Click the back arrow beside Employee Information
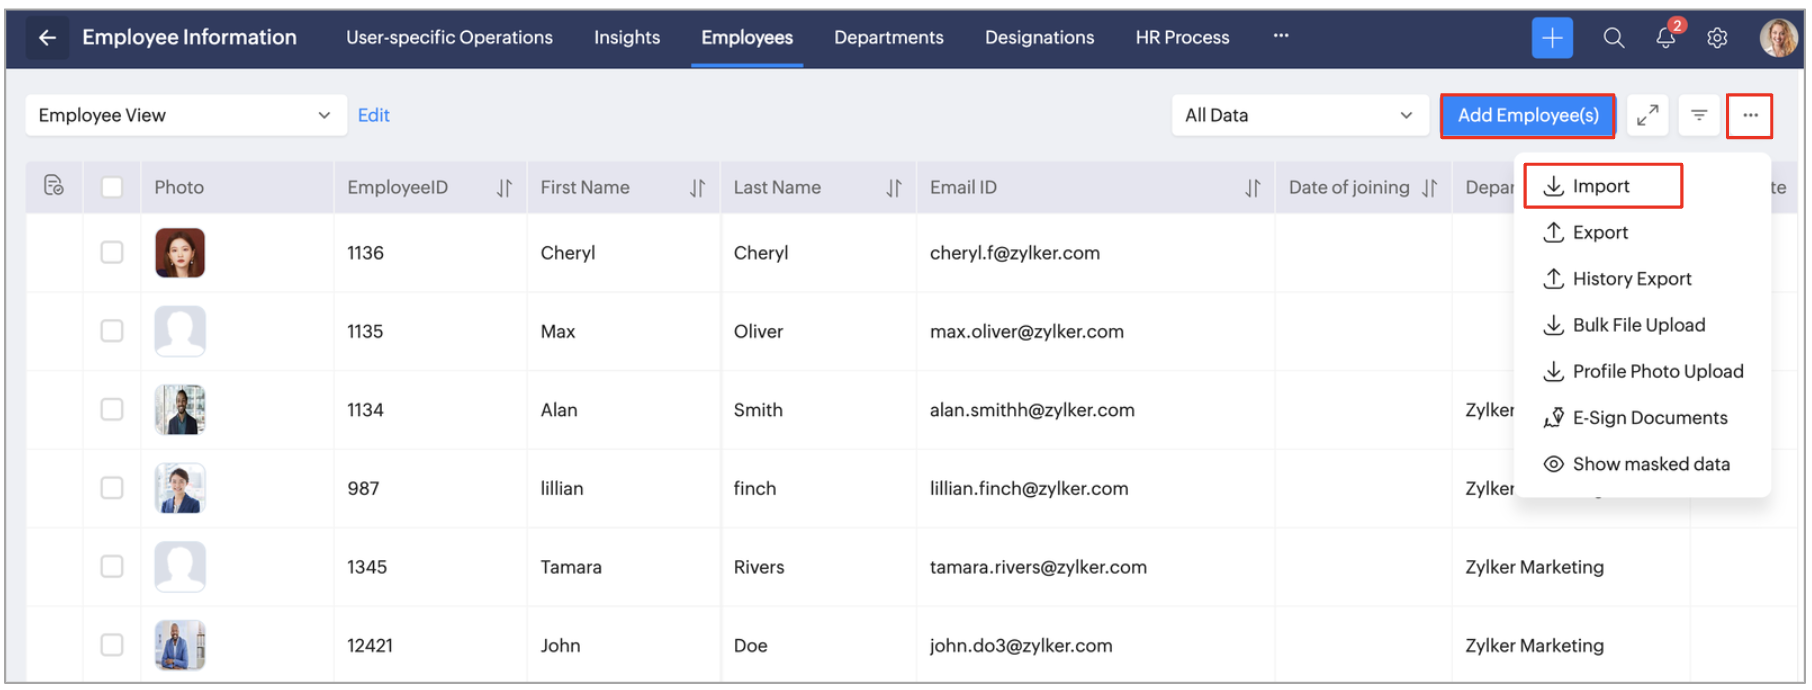 47,38
